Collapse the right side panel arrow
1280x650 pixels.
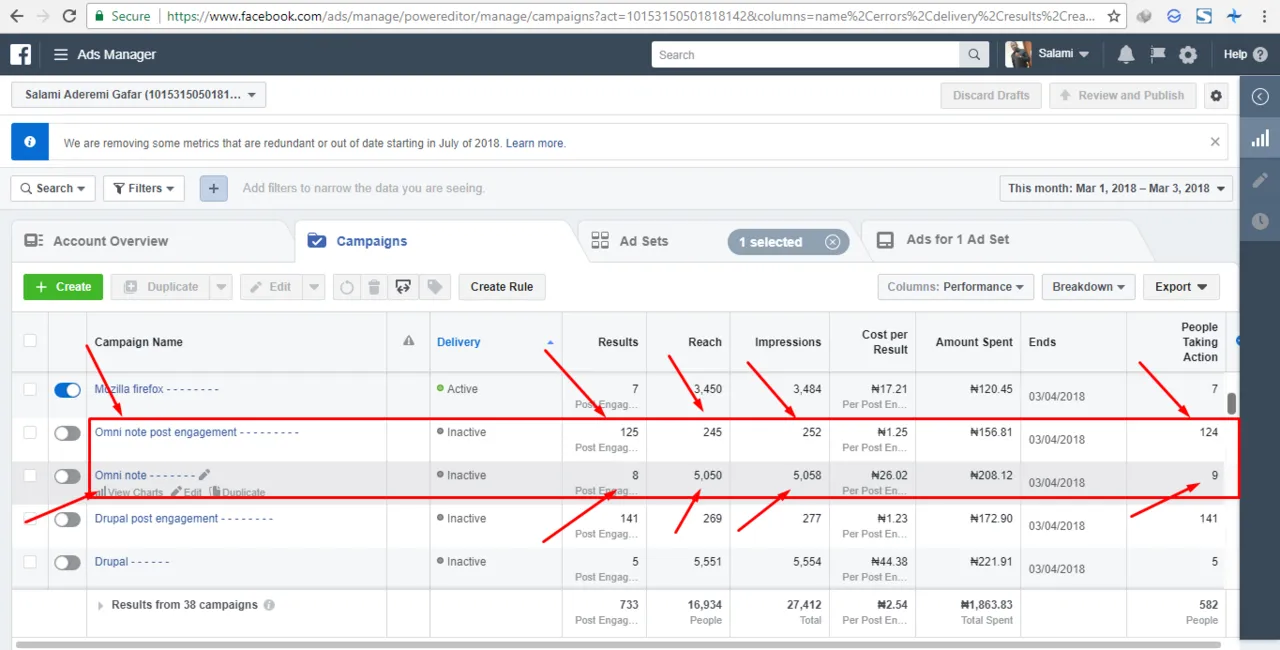pyautogui.click(x=1260, y=97)
